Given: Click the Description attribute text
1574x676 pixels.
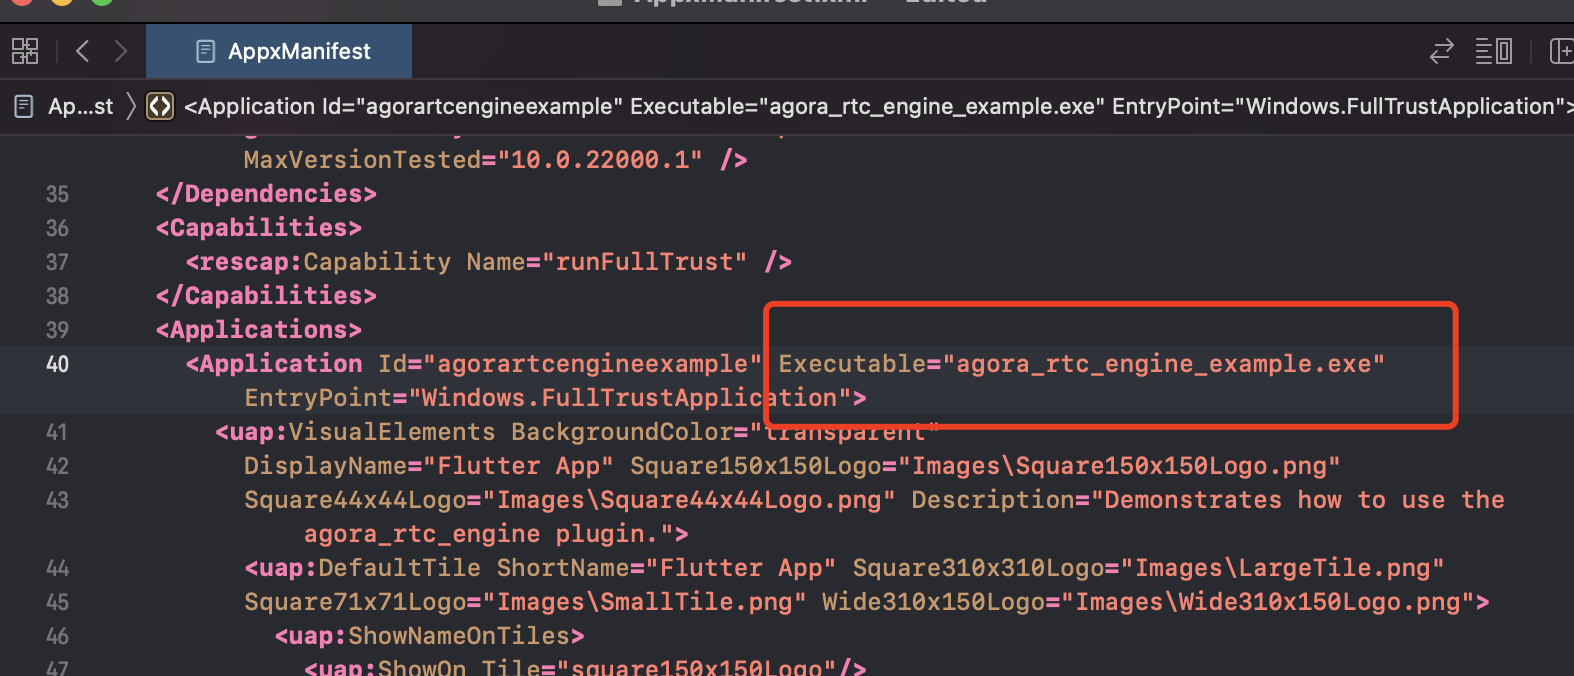Looking at the screenshot, I should point(1208,500).
